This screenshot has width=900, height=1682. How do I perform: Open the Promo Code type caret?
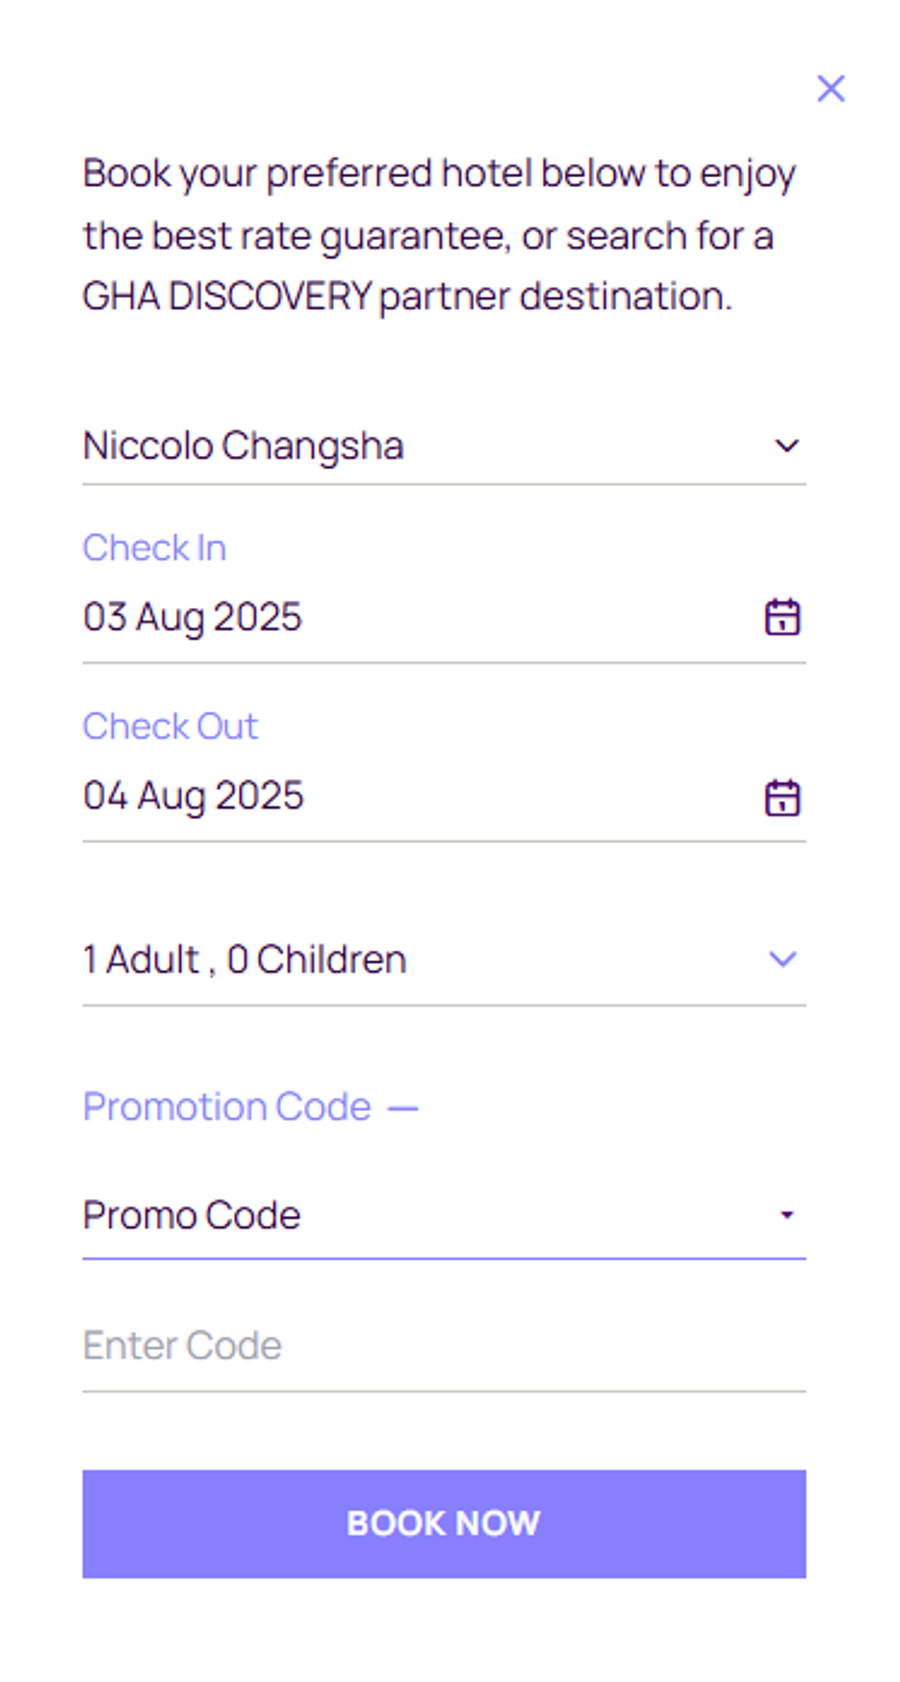[x=787, y=1215]
